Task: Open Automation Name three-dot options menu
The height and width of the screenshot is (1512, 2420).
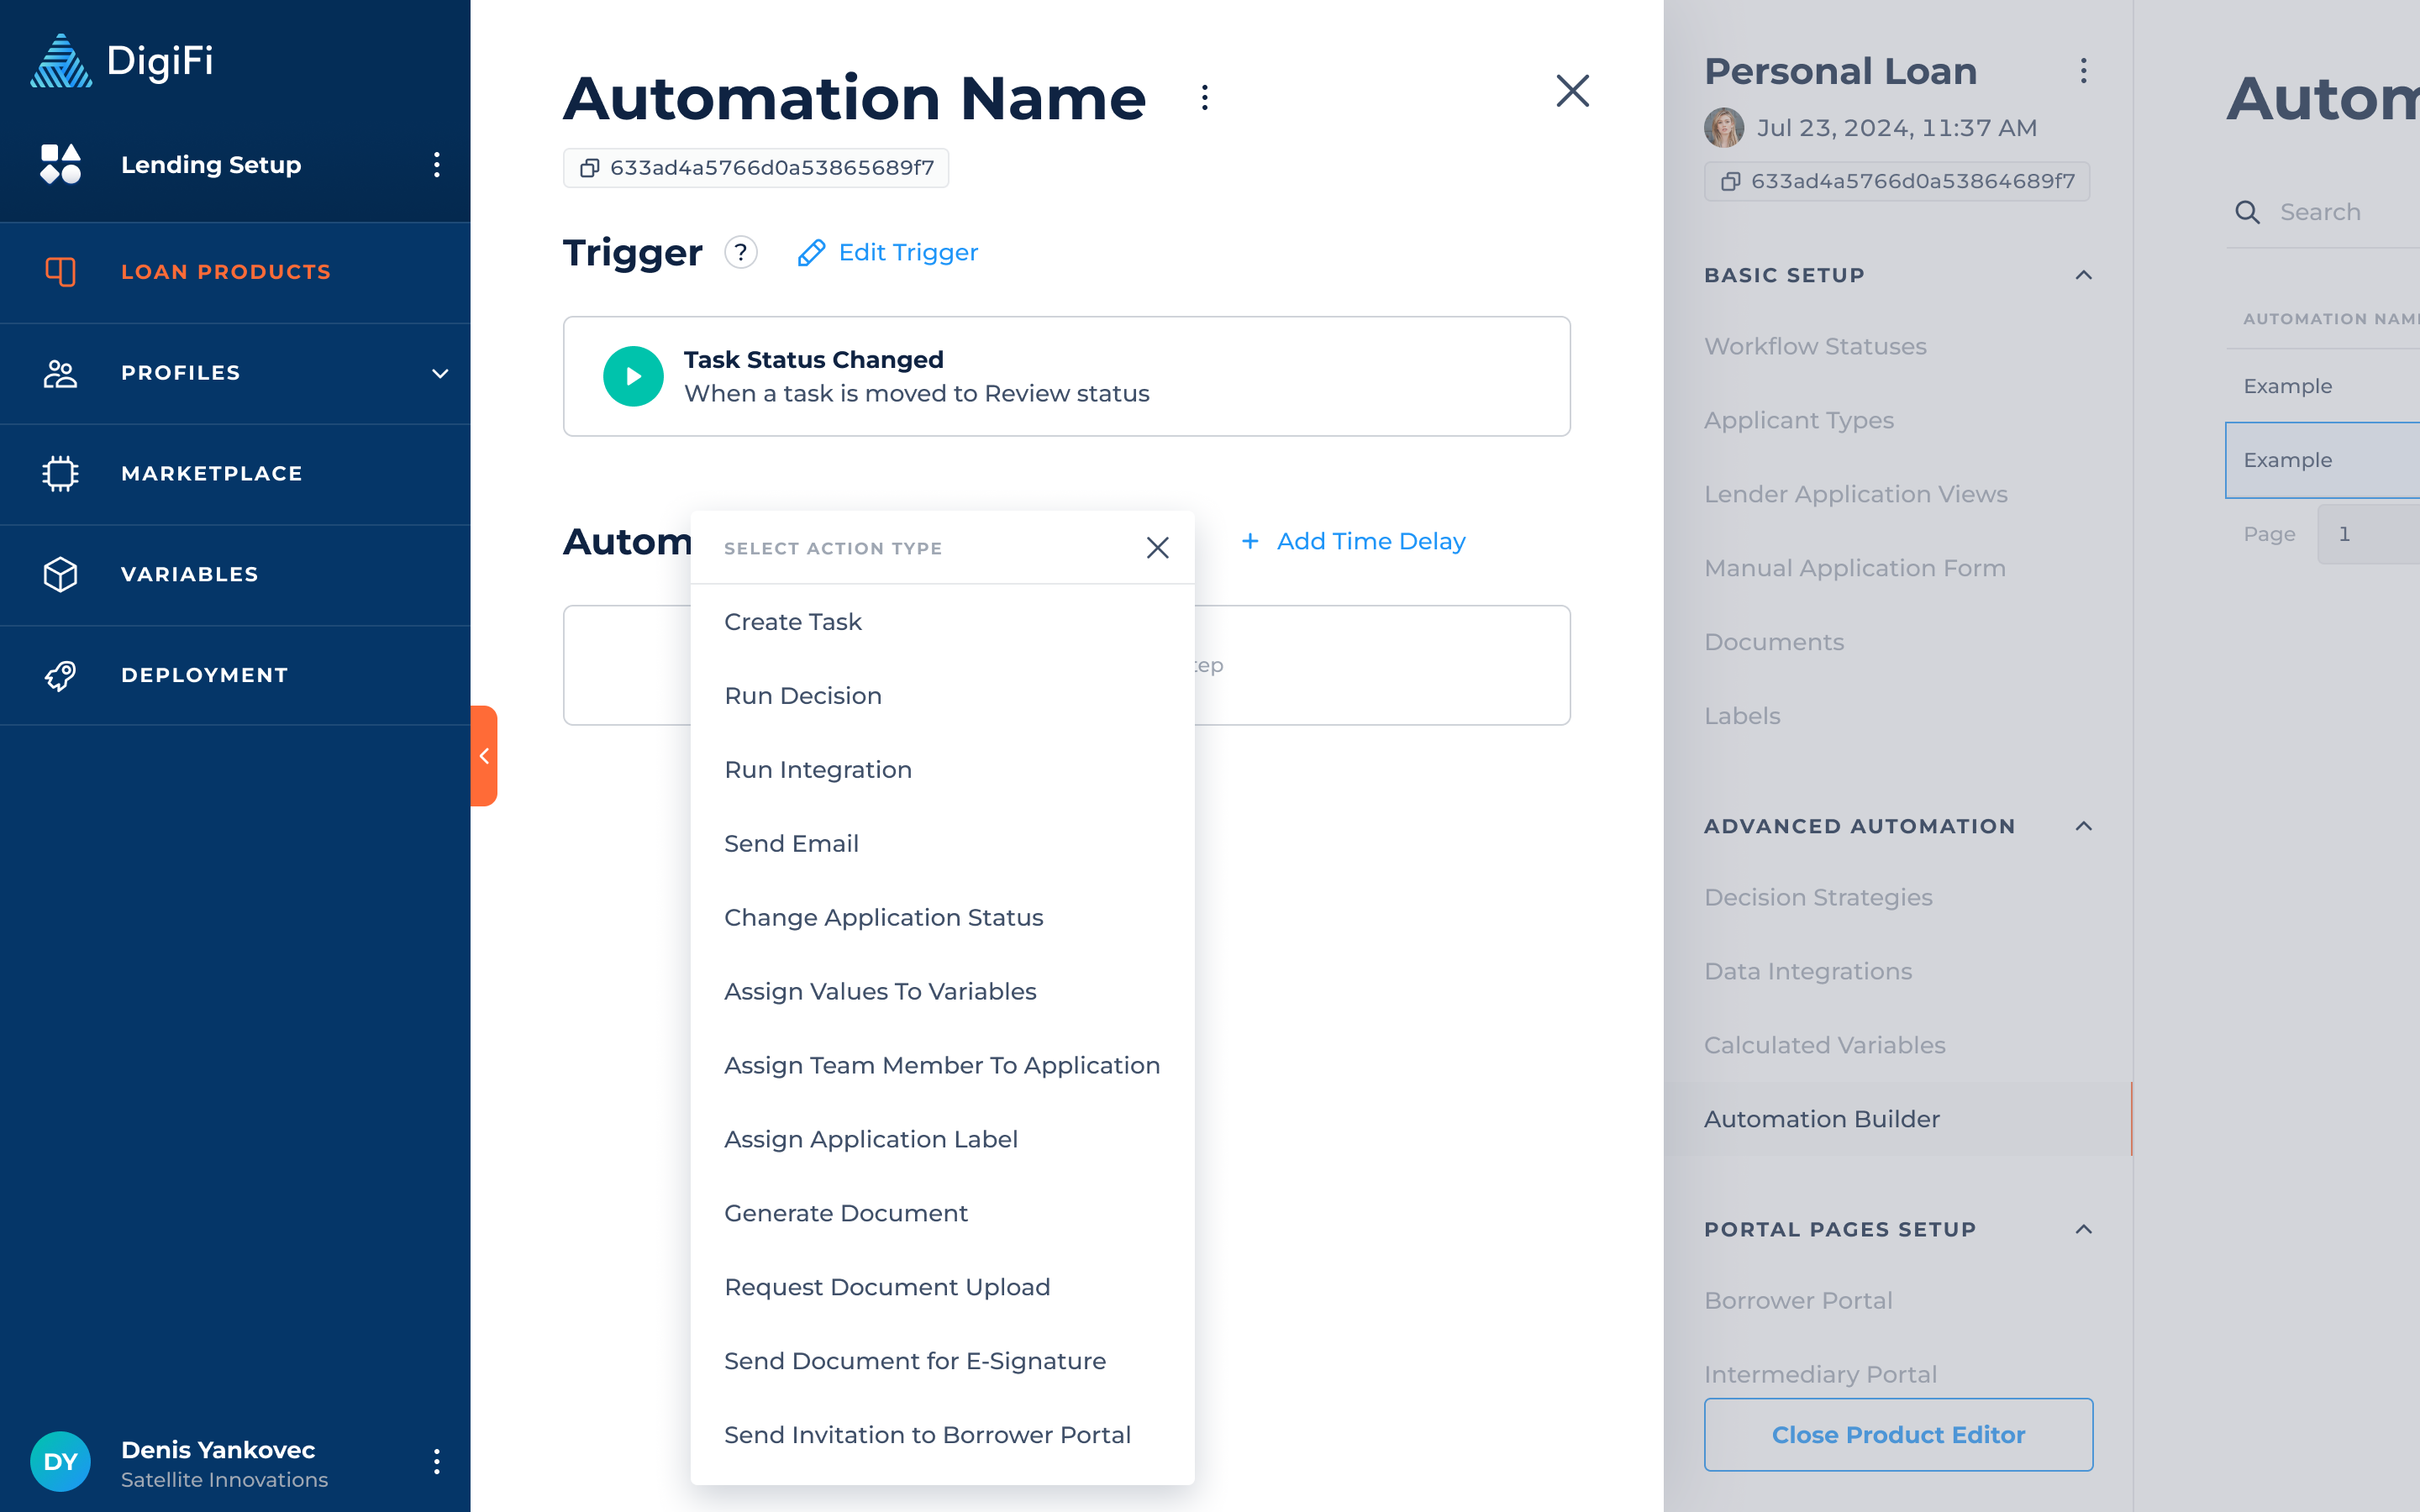Action: click(x=1204, y=98)
